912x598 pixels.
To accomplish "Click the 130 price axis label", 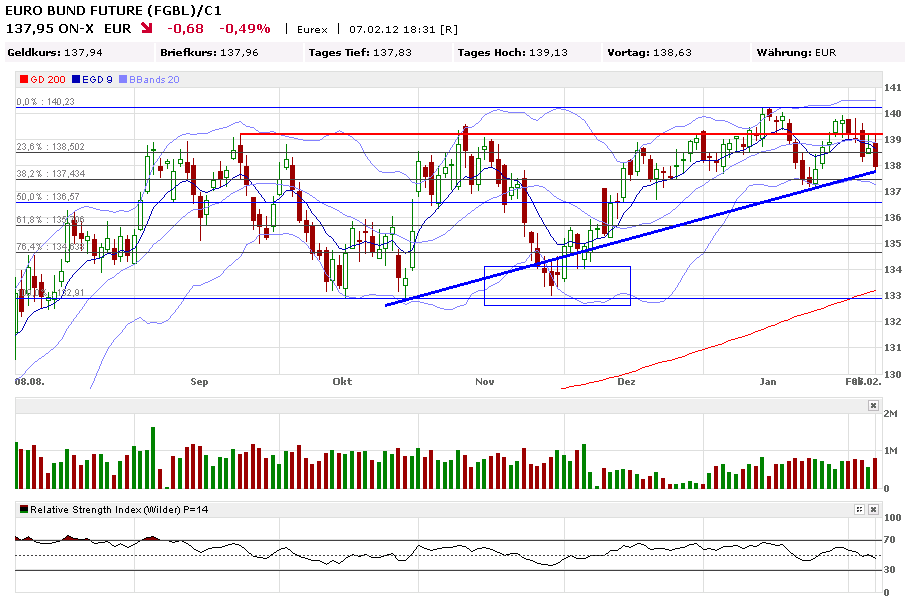I will [x=892, y=374].
